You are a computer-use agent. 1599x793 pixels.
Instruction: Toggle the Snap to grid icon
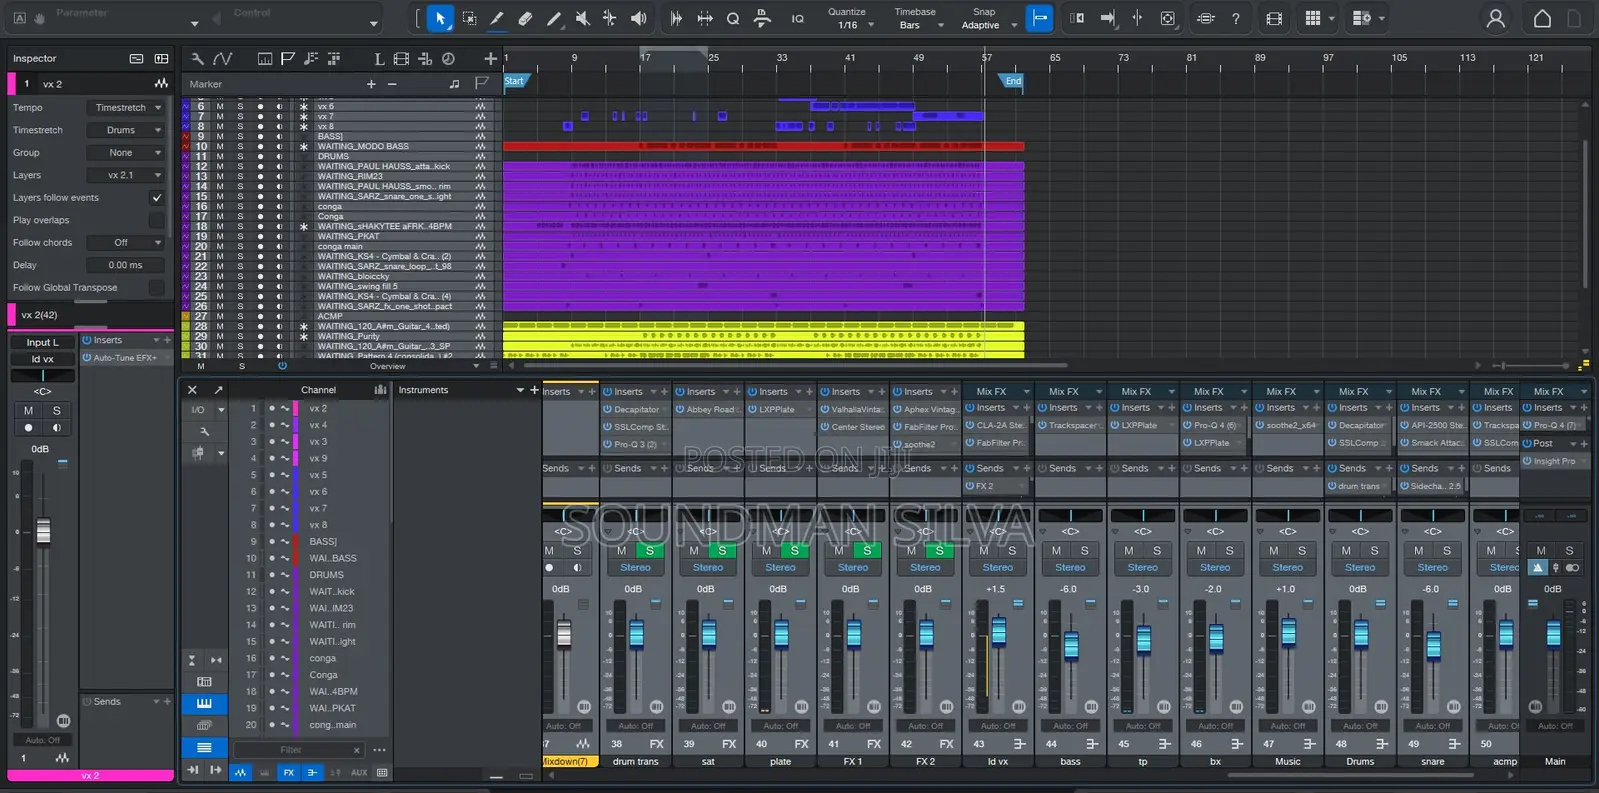point(1040,18)
